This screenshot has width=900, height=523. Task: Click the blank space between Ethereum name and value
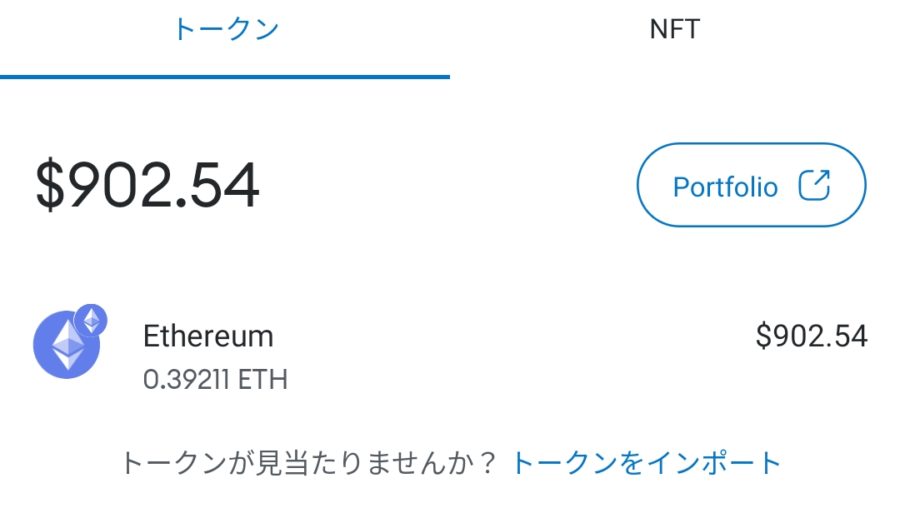tap(510, 340)
